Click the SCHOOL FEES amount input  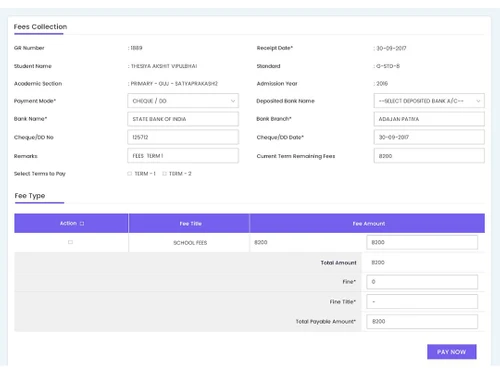point(422,242)
